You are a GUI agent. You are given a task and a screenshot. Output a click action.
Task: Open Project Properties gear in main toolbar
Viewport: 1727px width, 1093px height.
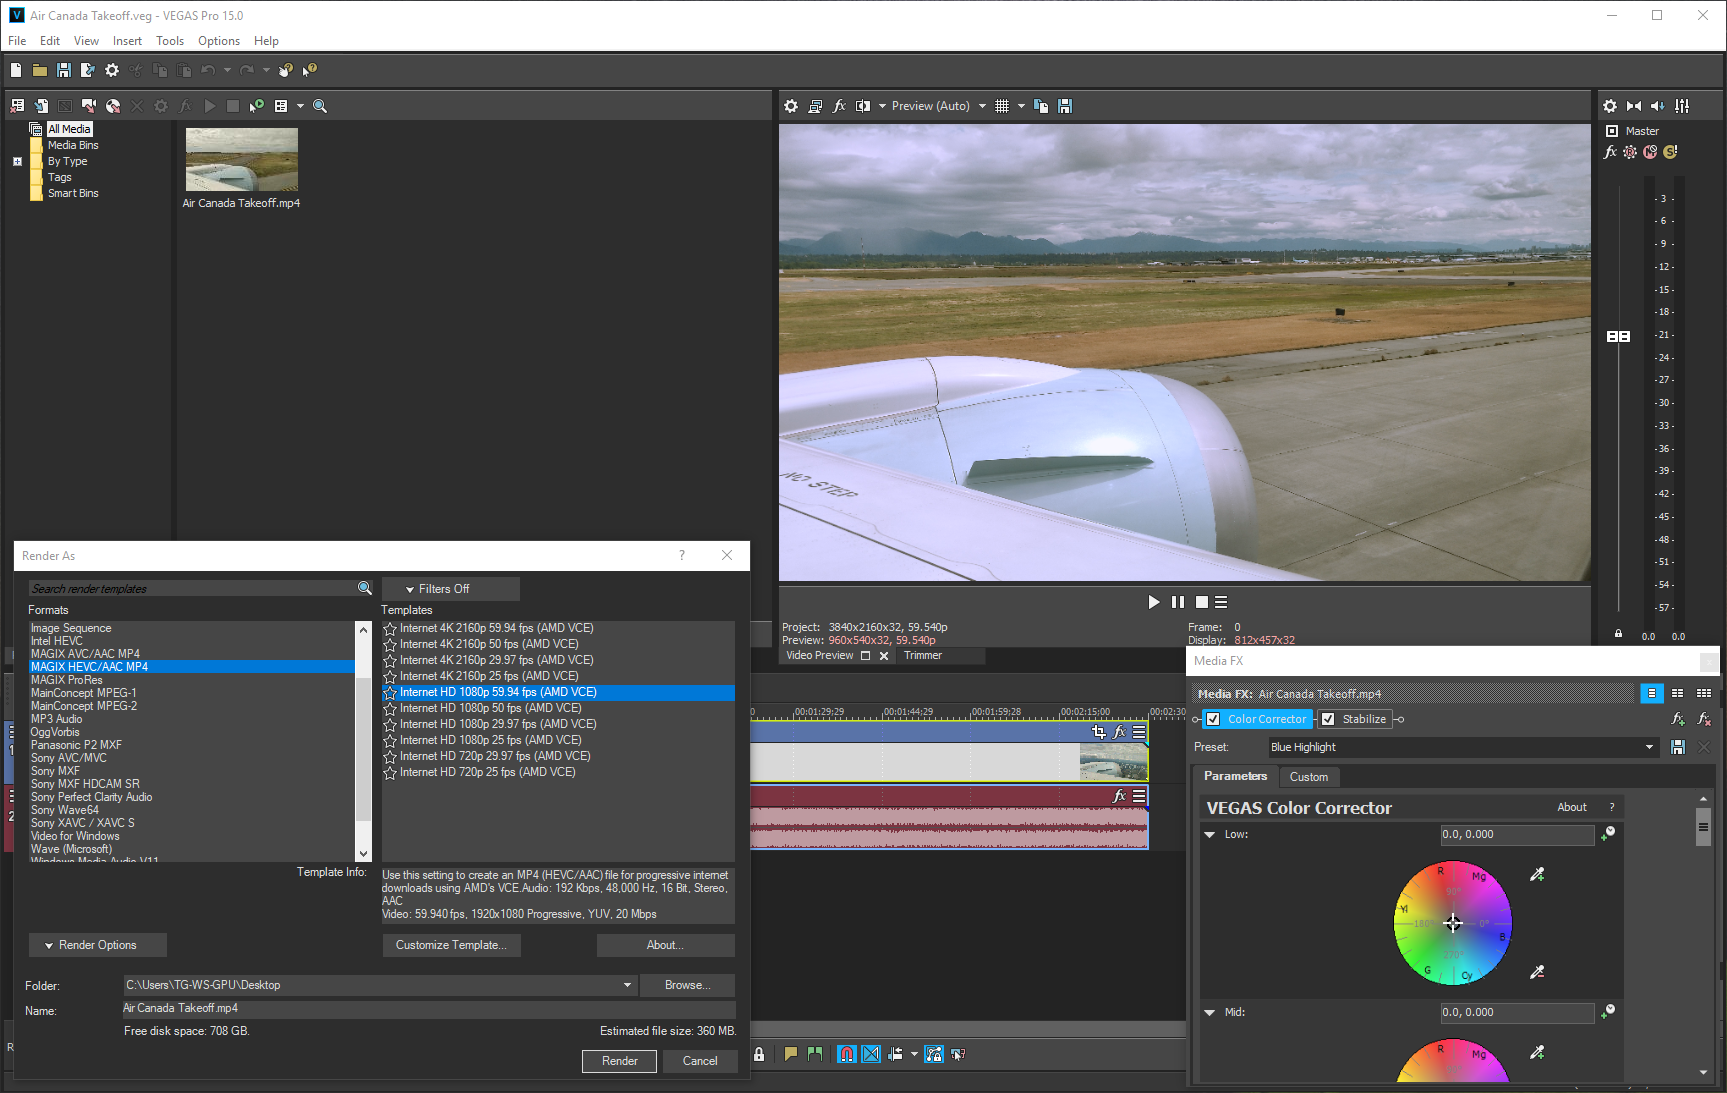click(112, 70)
